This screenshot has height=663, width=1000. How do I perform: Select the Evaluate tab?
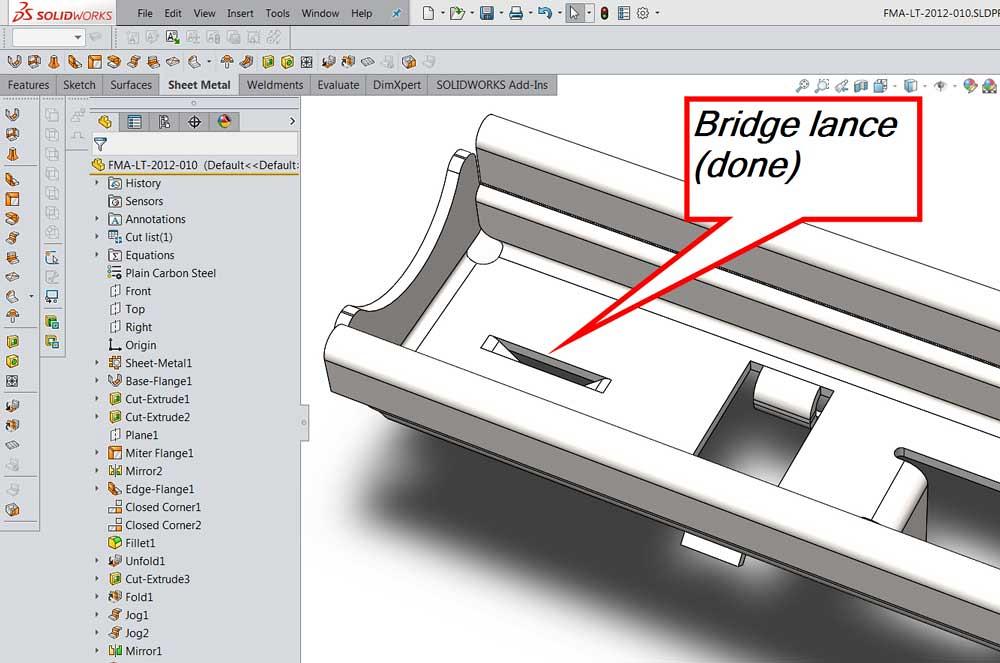click(x=338, y=85)
